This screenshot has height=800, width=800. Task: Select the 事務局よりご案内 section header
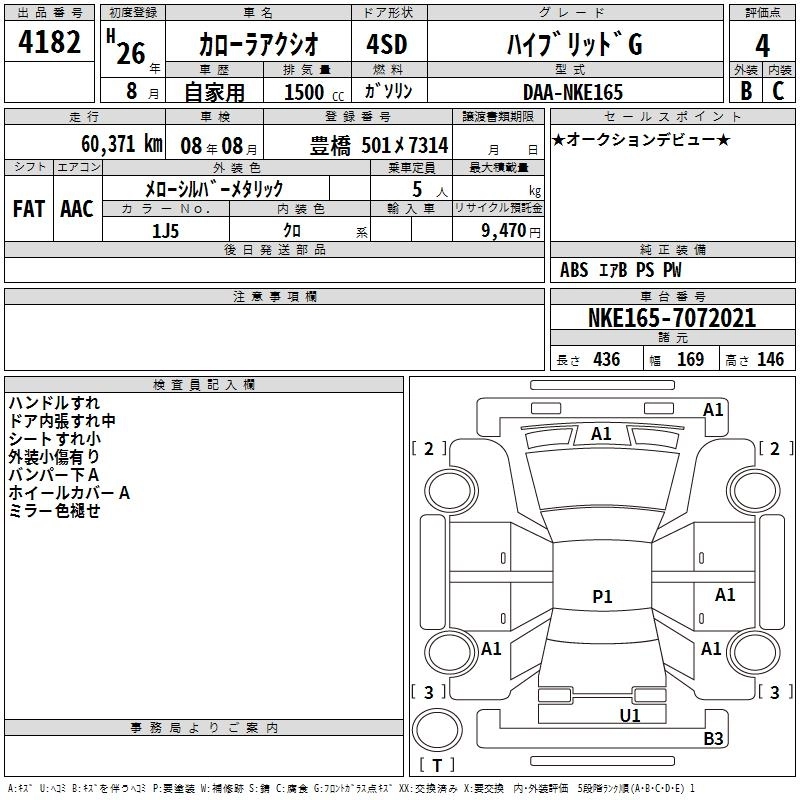204,728
